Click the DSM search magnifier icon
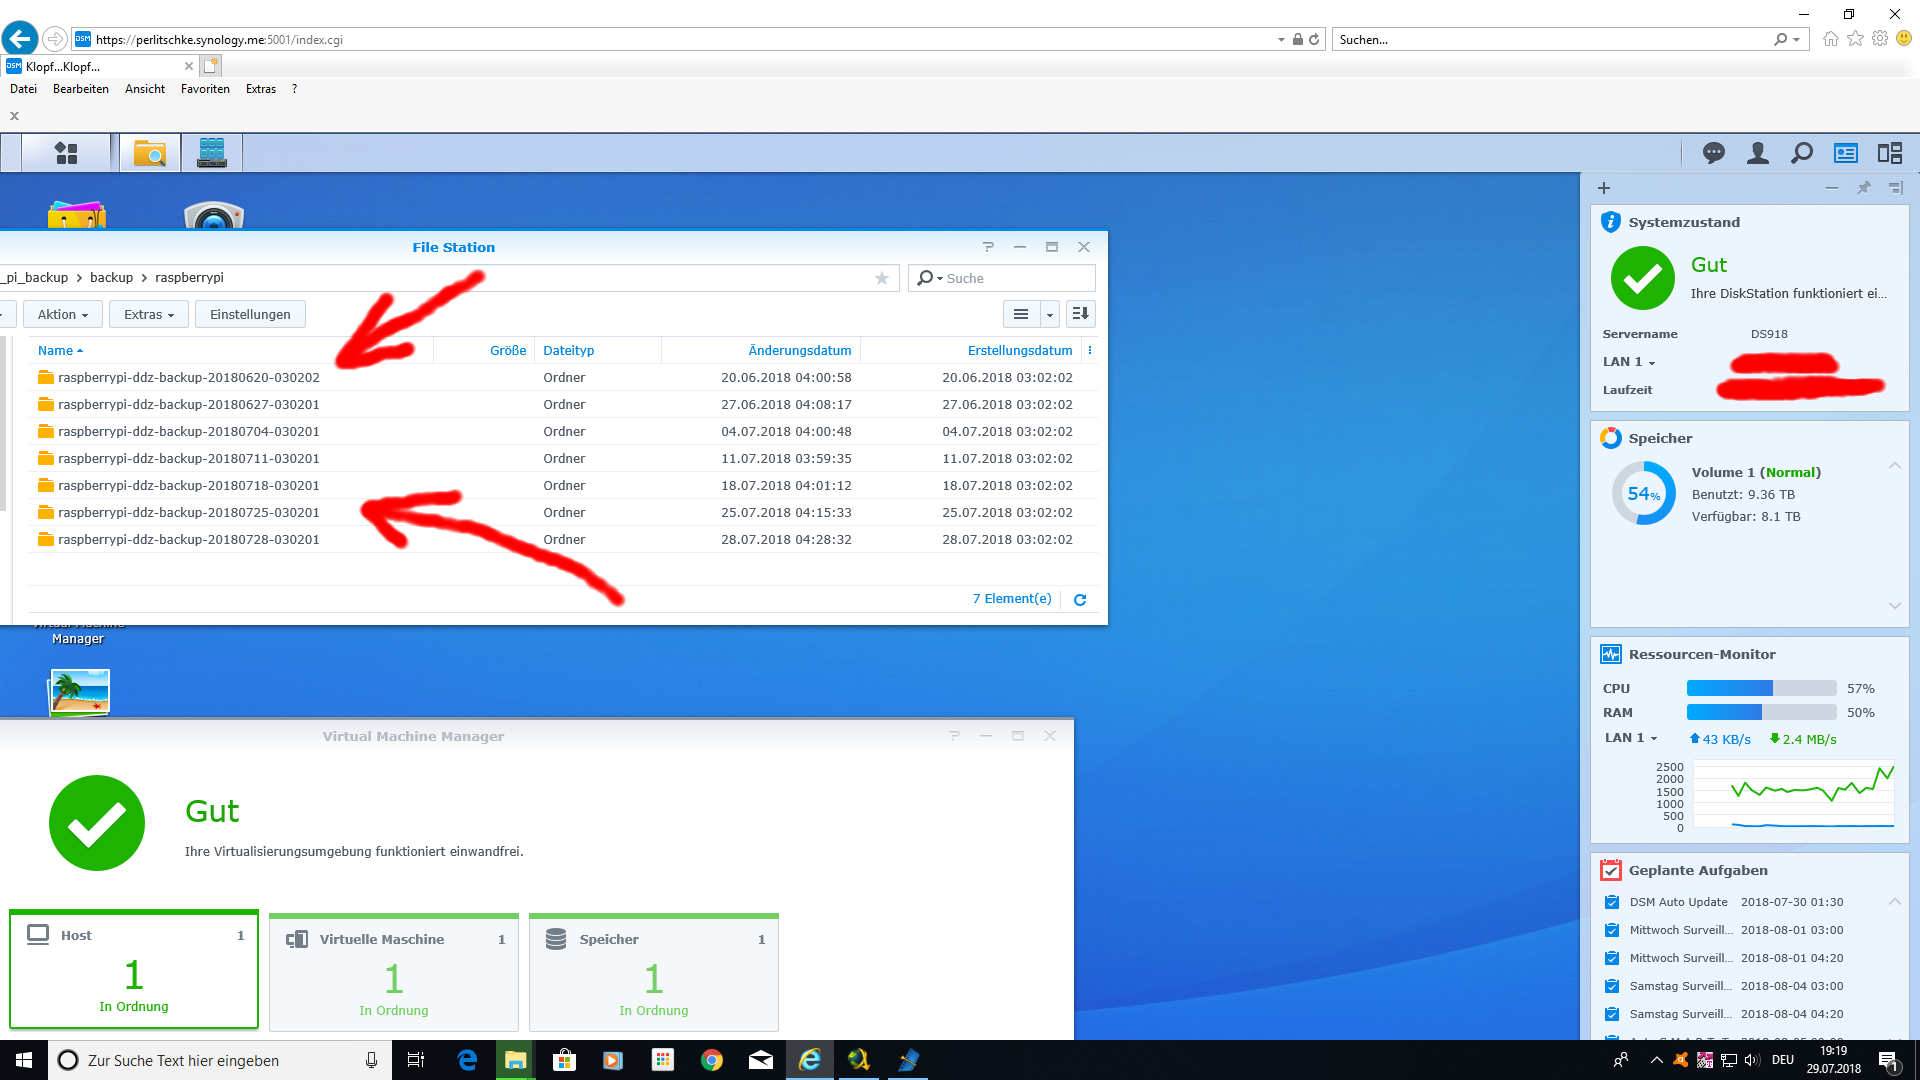This screenshot has width=1920, height=1080. (1801, 153)
